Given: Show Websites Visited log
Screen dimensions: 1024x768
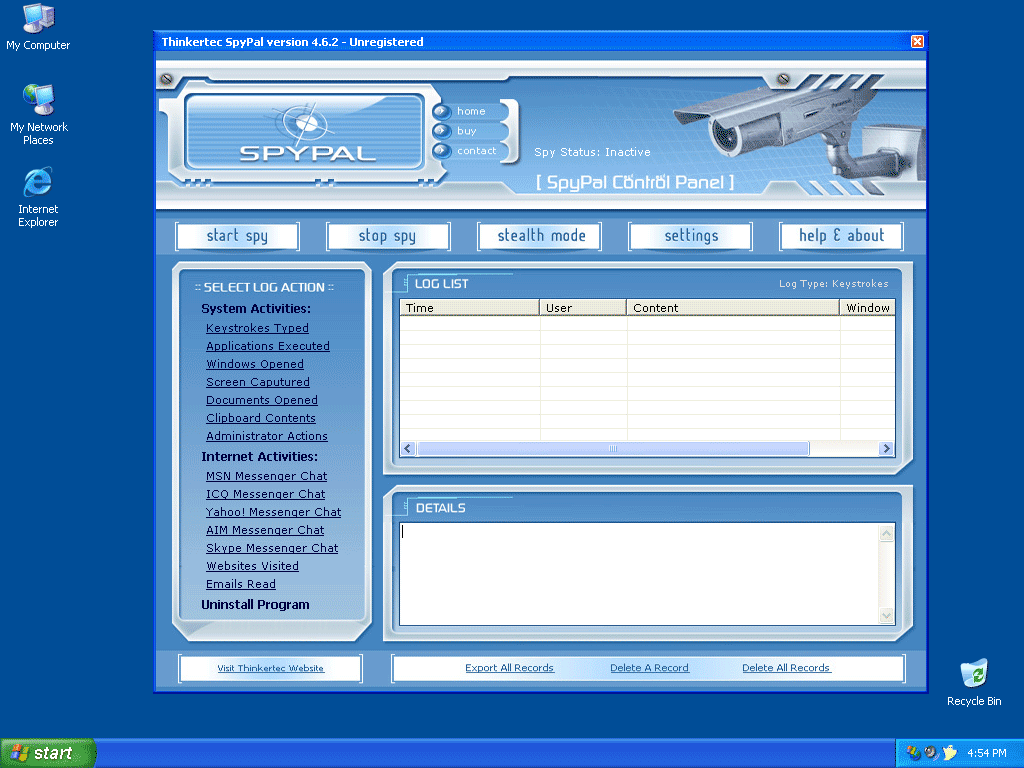Looking at the screenshot, I should 252,566.
